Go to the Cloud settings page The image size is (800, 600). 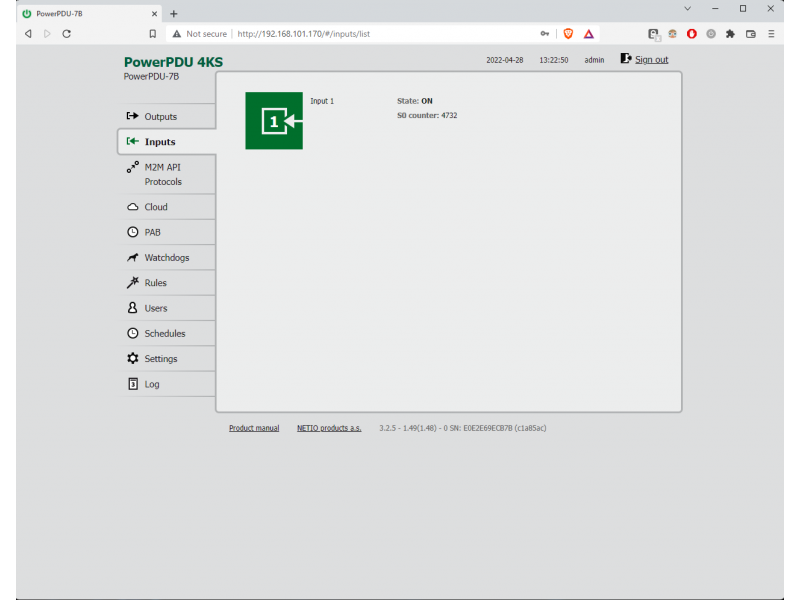click(x=167, y=207)
